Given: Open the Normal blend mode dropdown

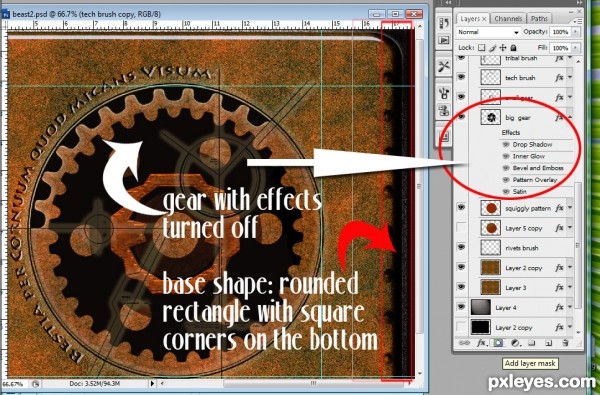Looking at the screenshot, I should pyautogui.click(x=488, y=32).
